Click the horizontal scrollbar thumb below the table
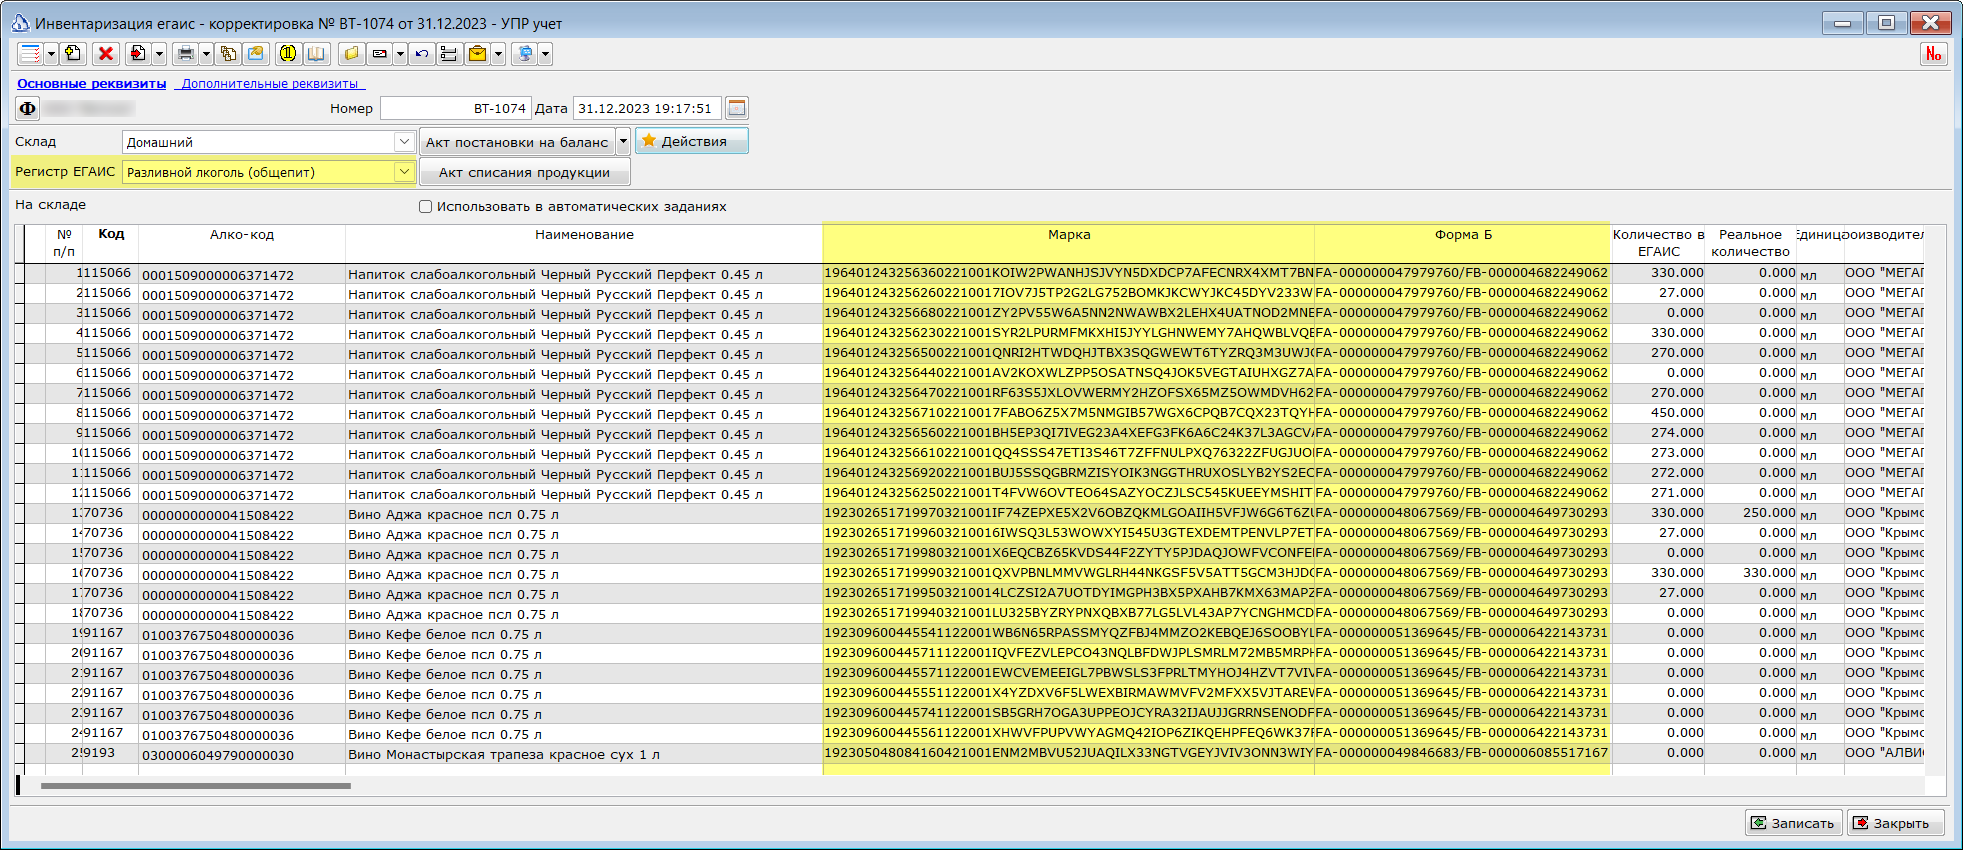The image size is (1963, 850). 196,786
